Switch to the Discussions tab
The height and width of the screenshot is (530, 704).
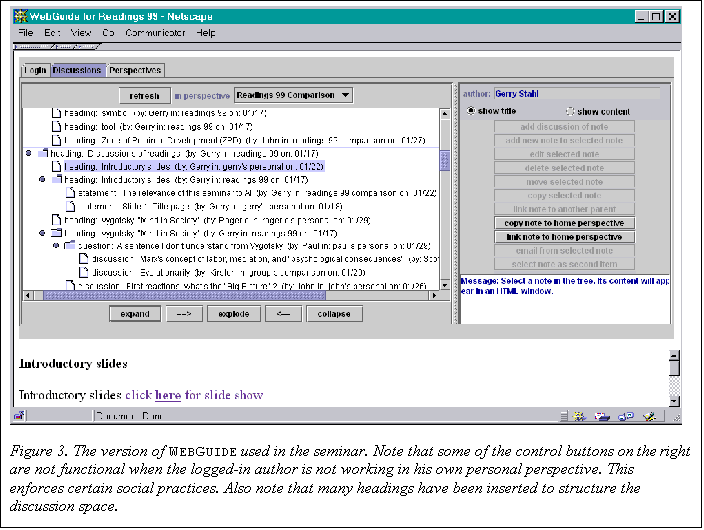click(78, 70)
